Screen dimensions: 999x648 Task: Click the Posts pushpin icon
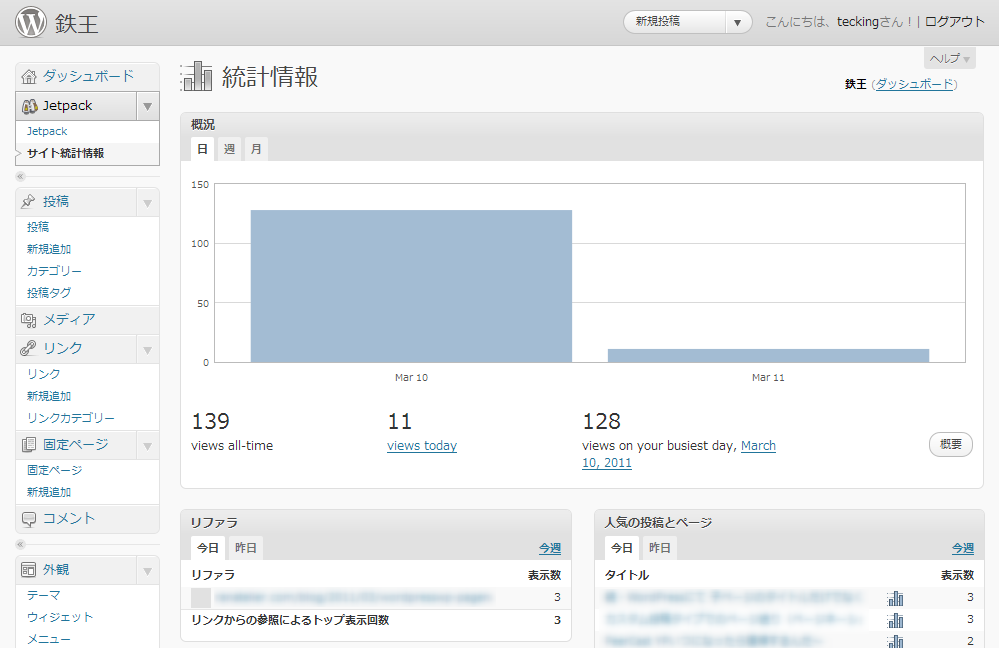pos(28,201)
